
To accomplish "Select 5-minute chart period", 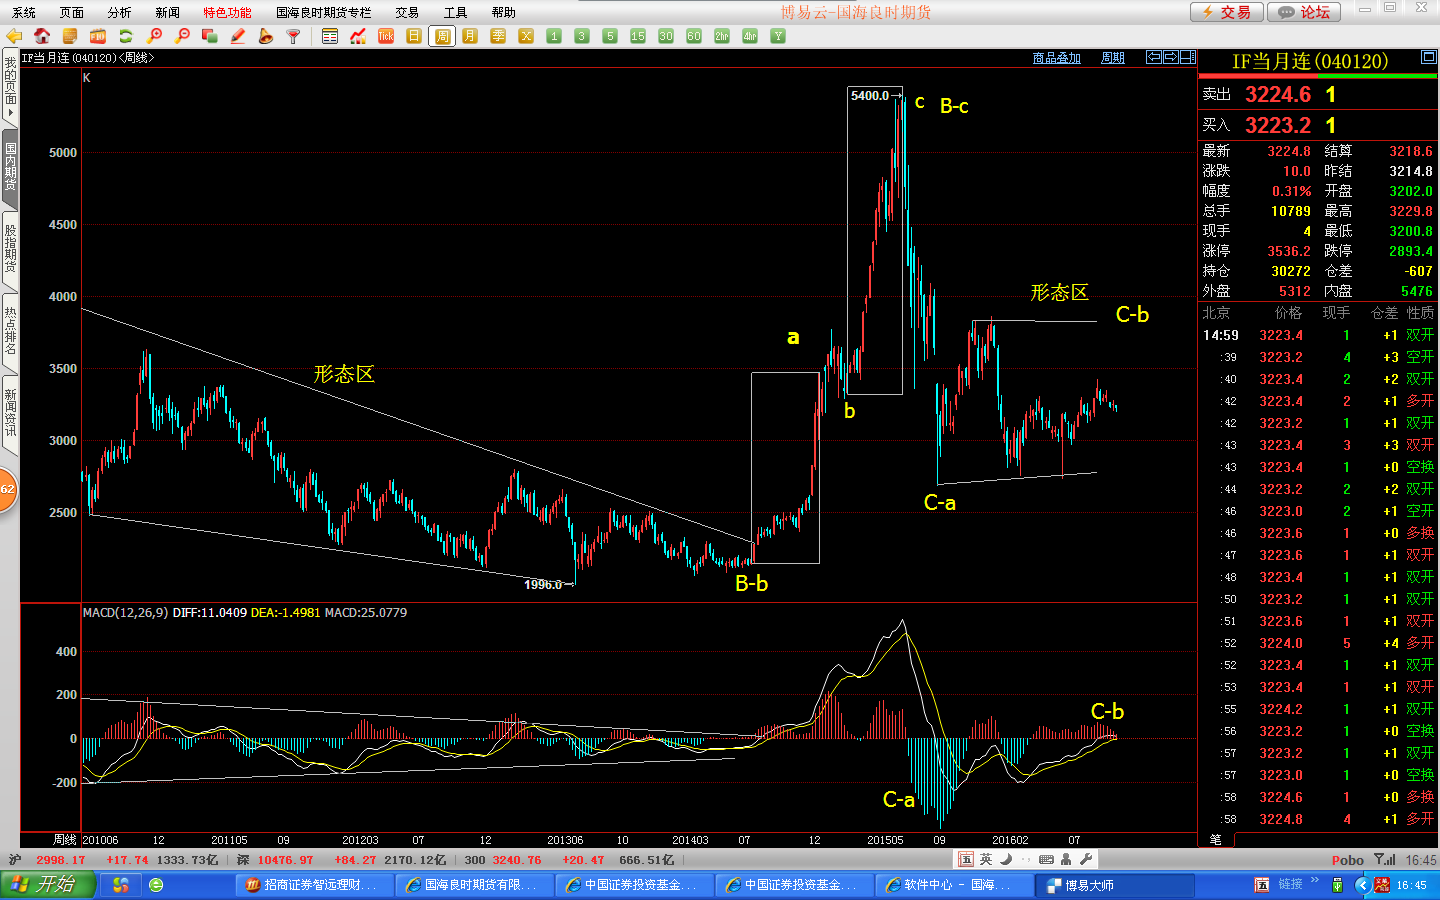I will click(610, 36).
